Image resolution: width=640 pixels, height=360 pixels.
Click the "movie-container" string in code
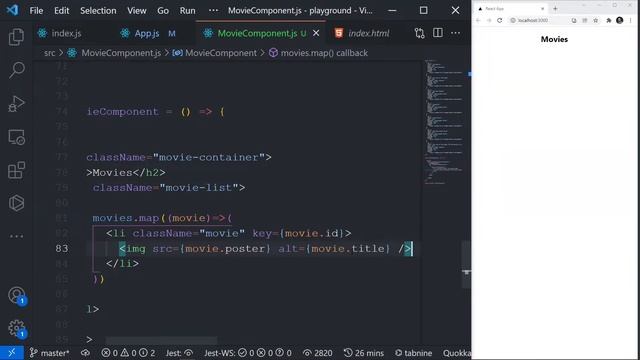[209, 158]
